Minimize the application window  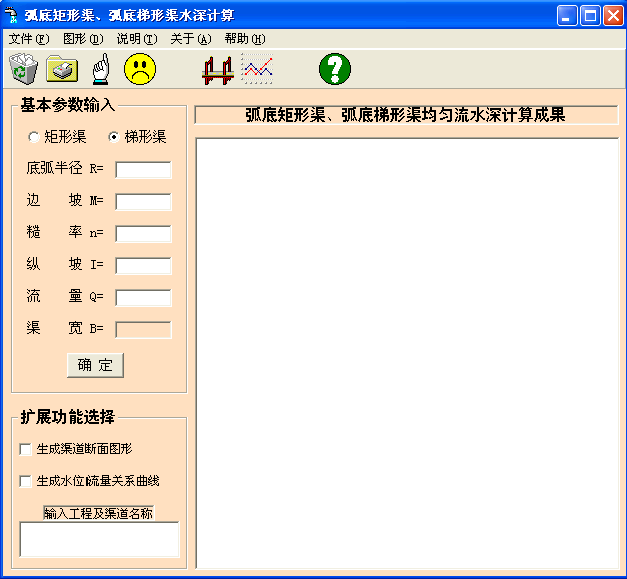(567, 16)
